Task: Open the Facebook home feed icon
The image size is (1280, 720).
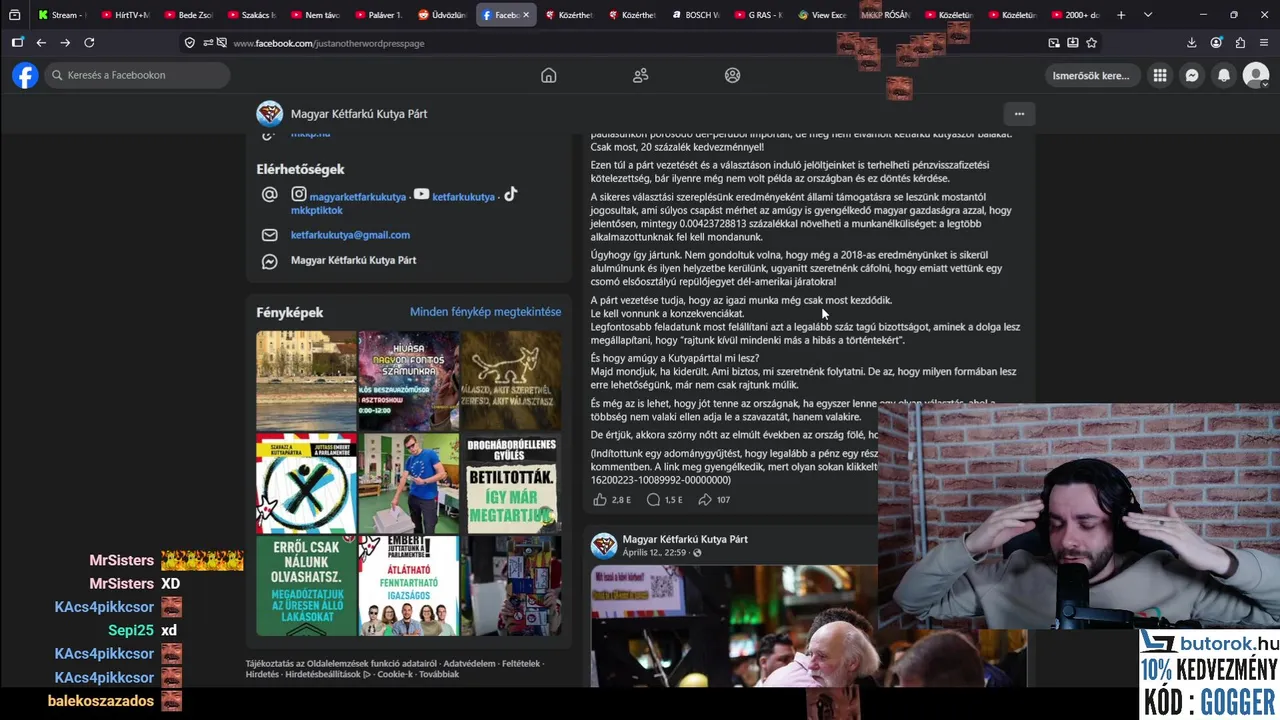Action: (x=548, y=75)
